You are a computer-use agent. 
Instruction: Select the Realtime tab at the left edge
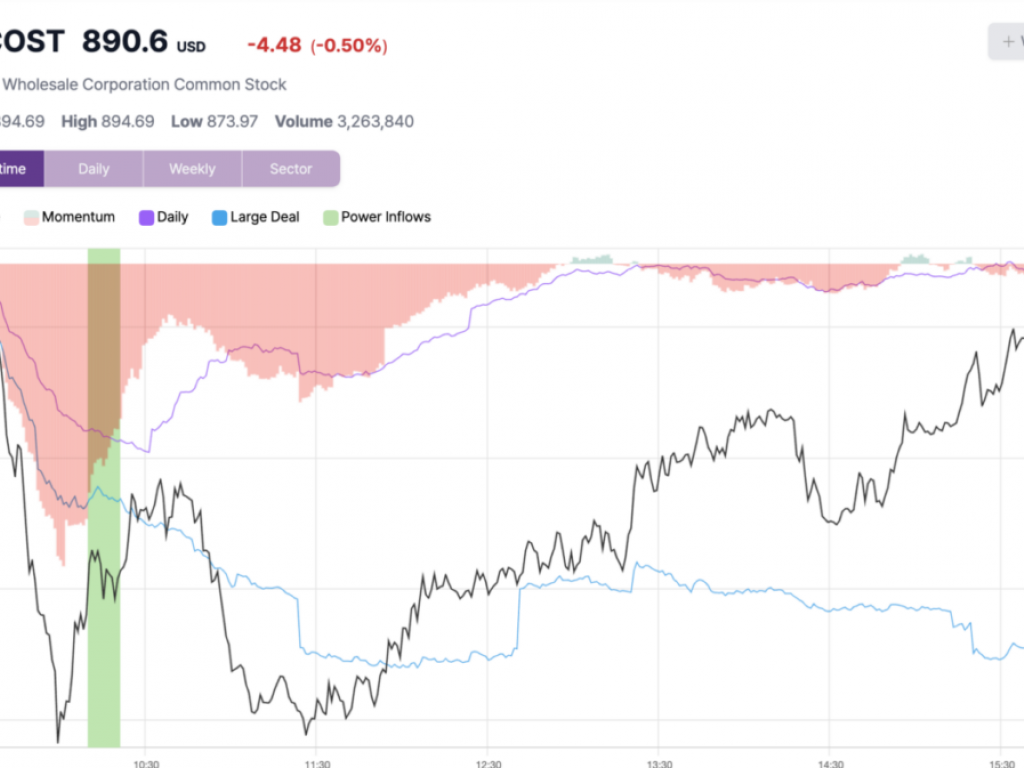[x=20, y=169]
